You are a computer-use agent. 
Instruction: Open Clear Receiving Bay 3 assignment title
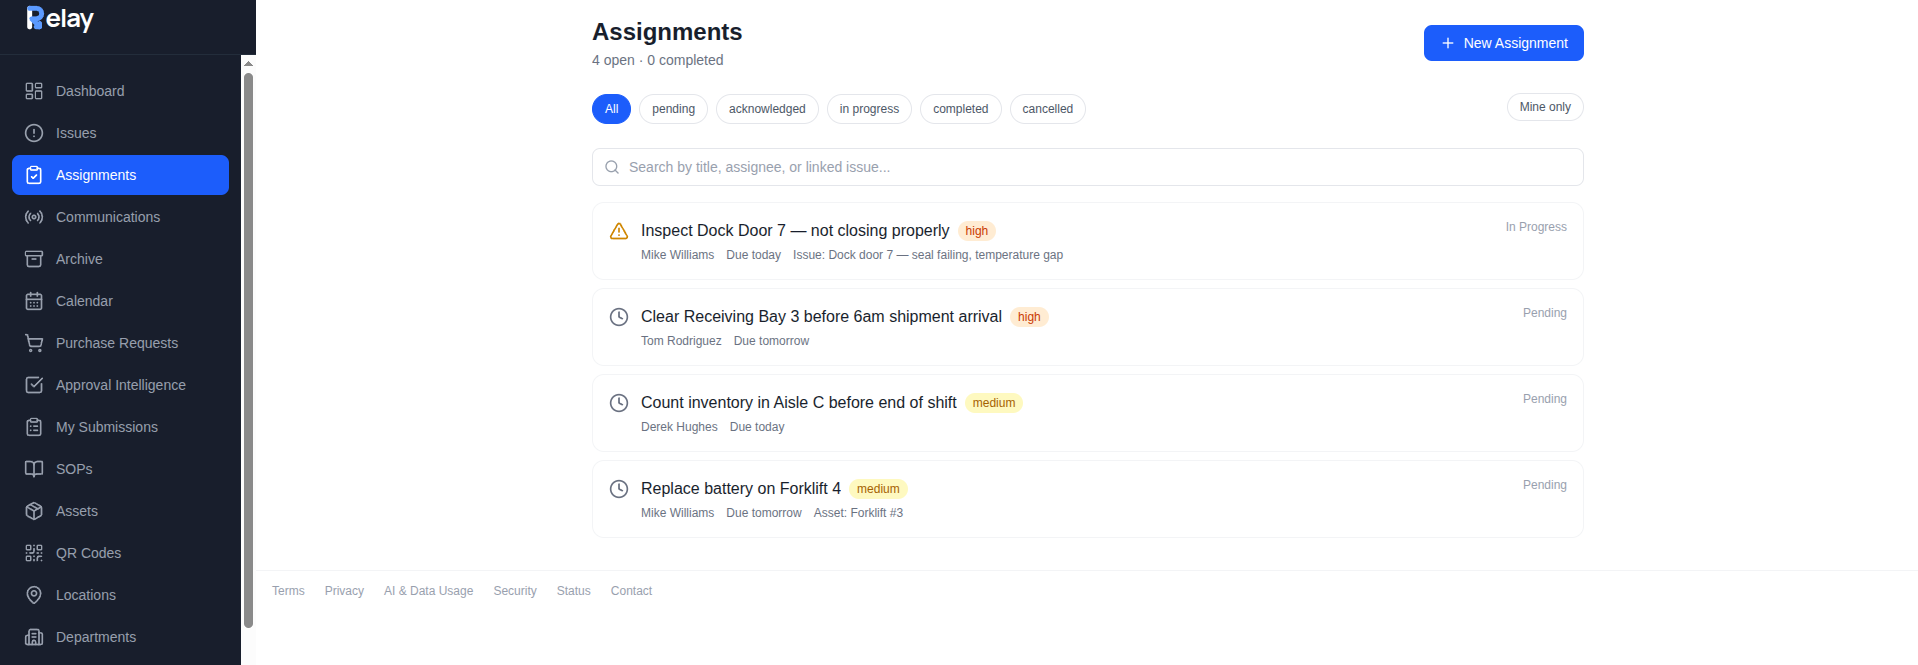click(x=821, y=317)
